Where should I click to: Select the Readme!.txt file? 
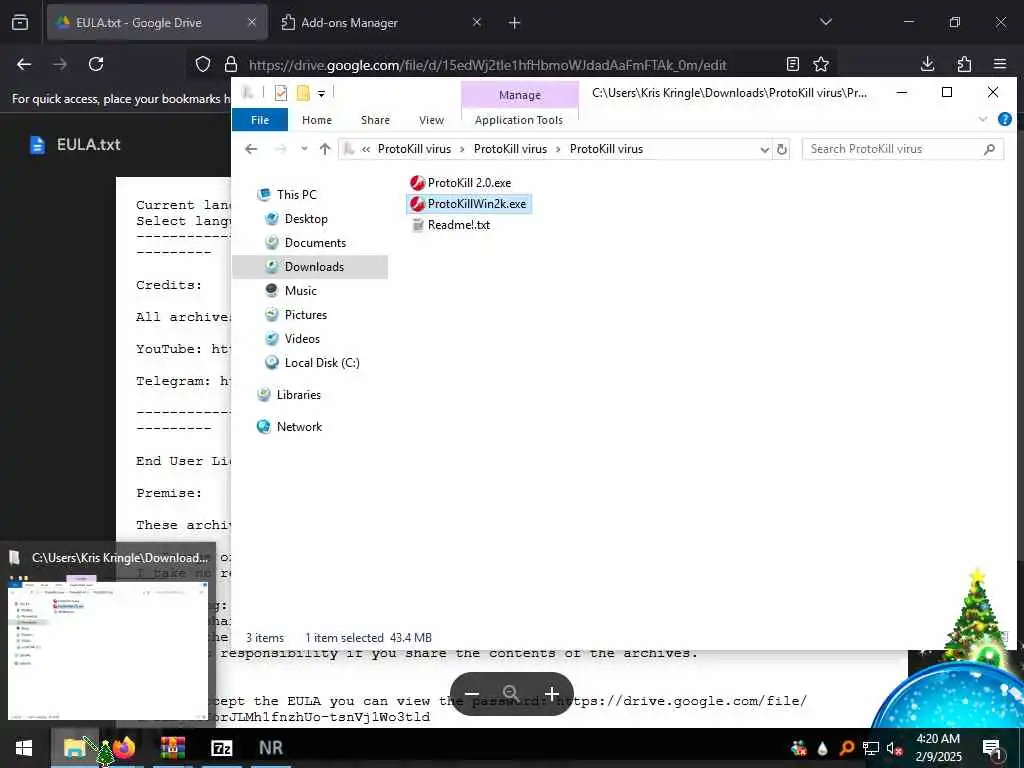point(451,225)
